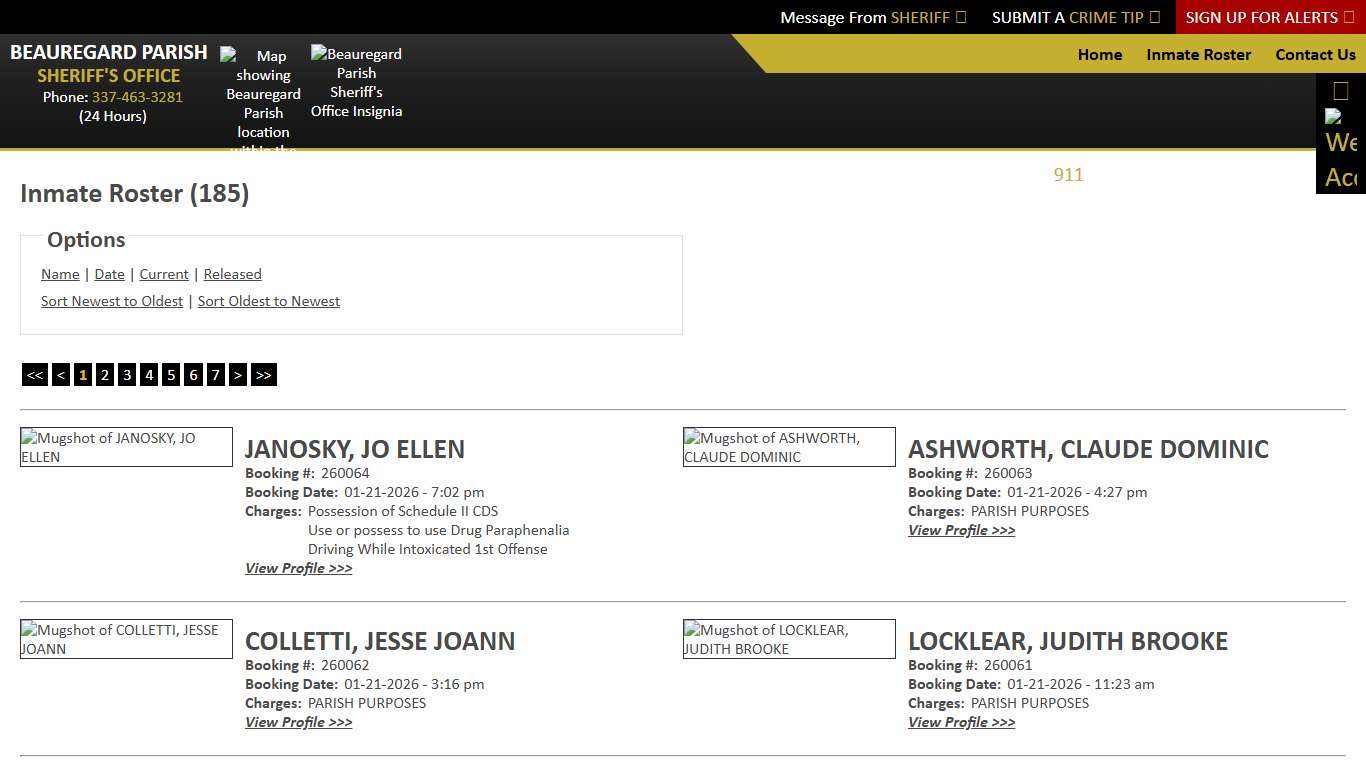
Task: Sort roster results by Date
Action: pos(109,274)
